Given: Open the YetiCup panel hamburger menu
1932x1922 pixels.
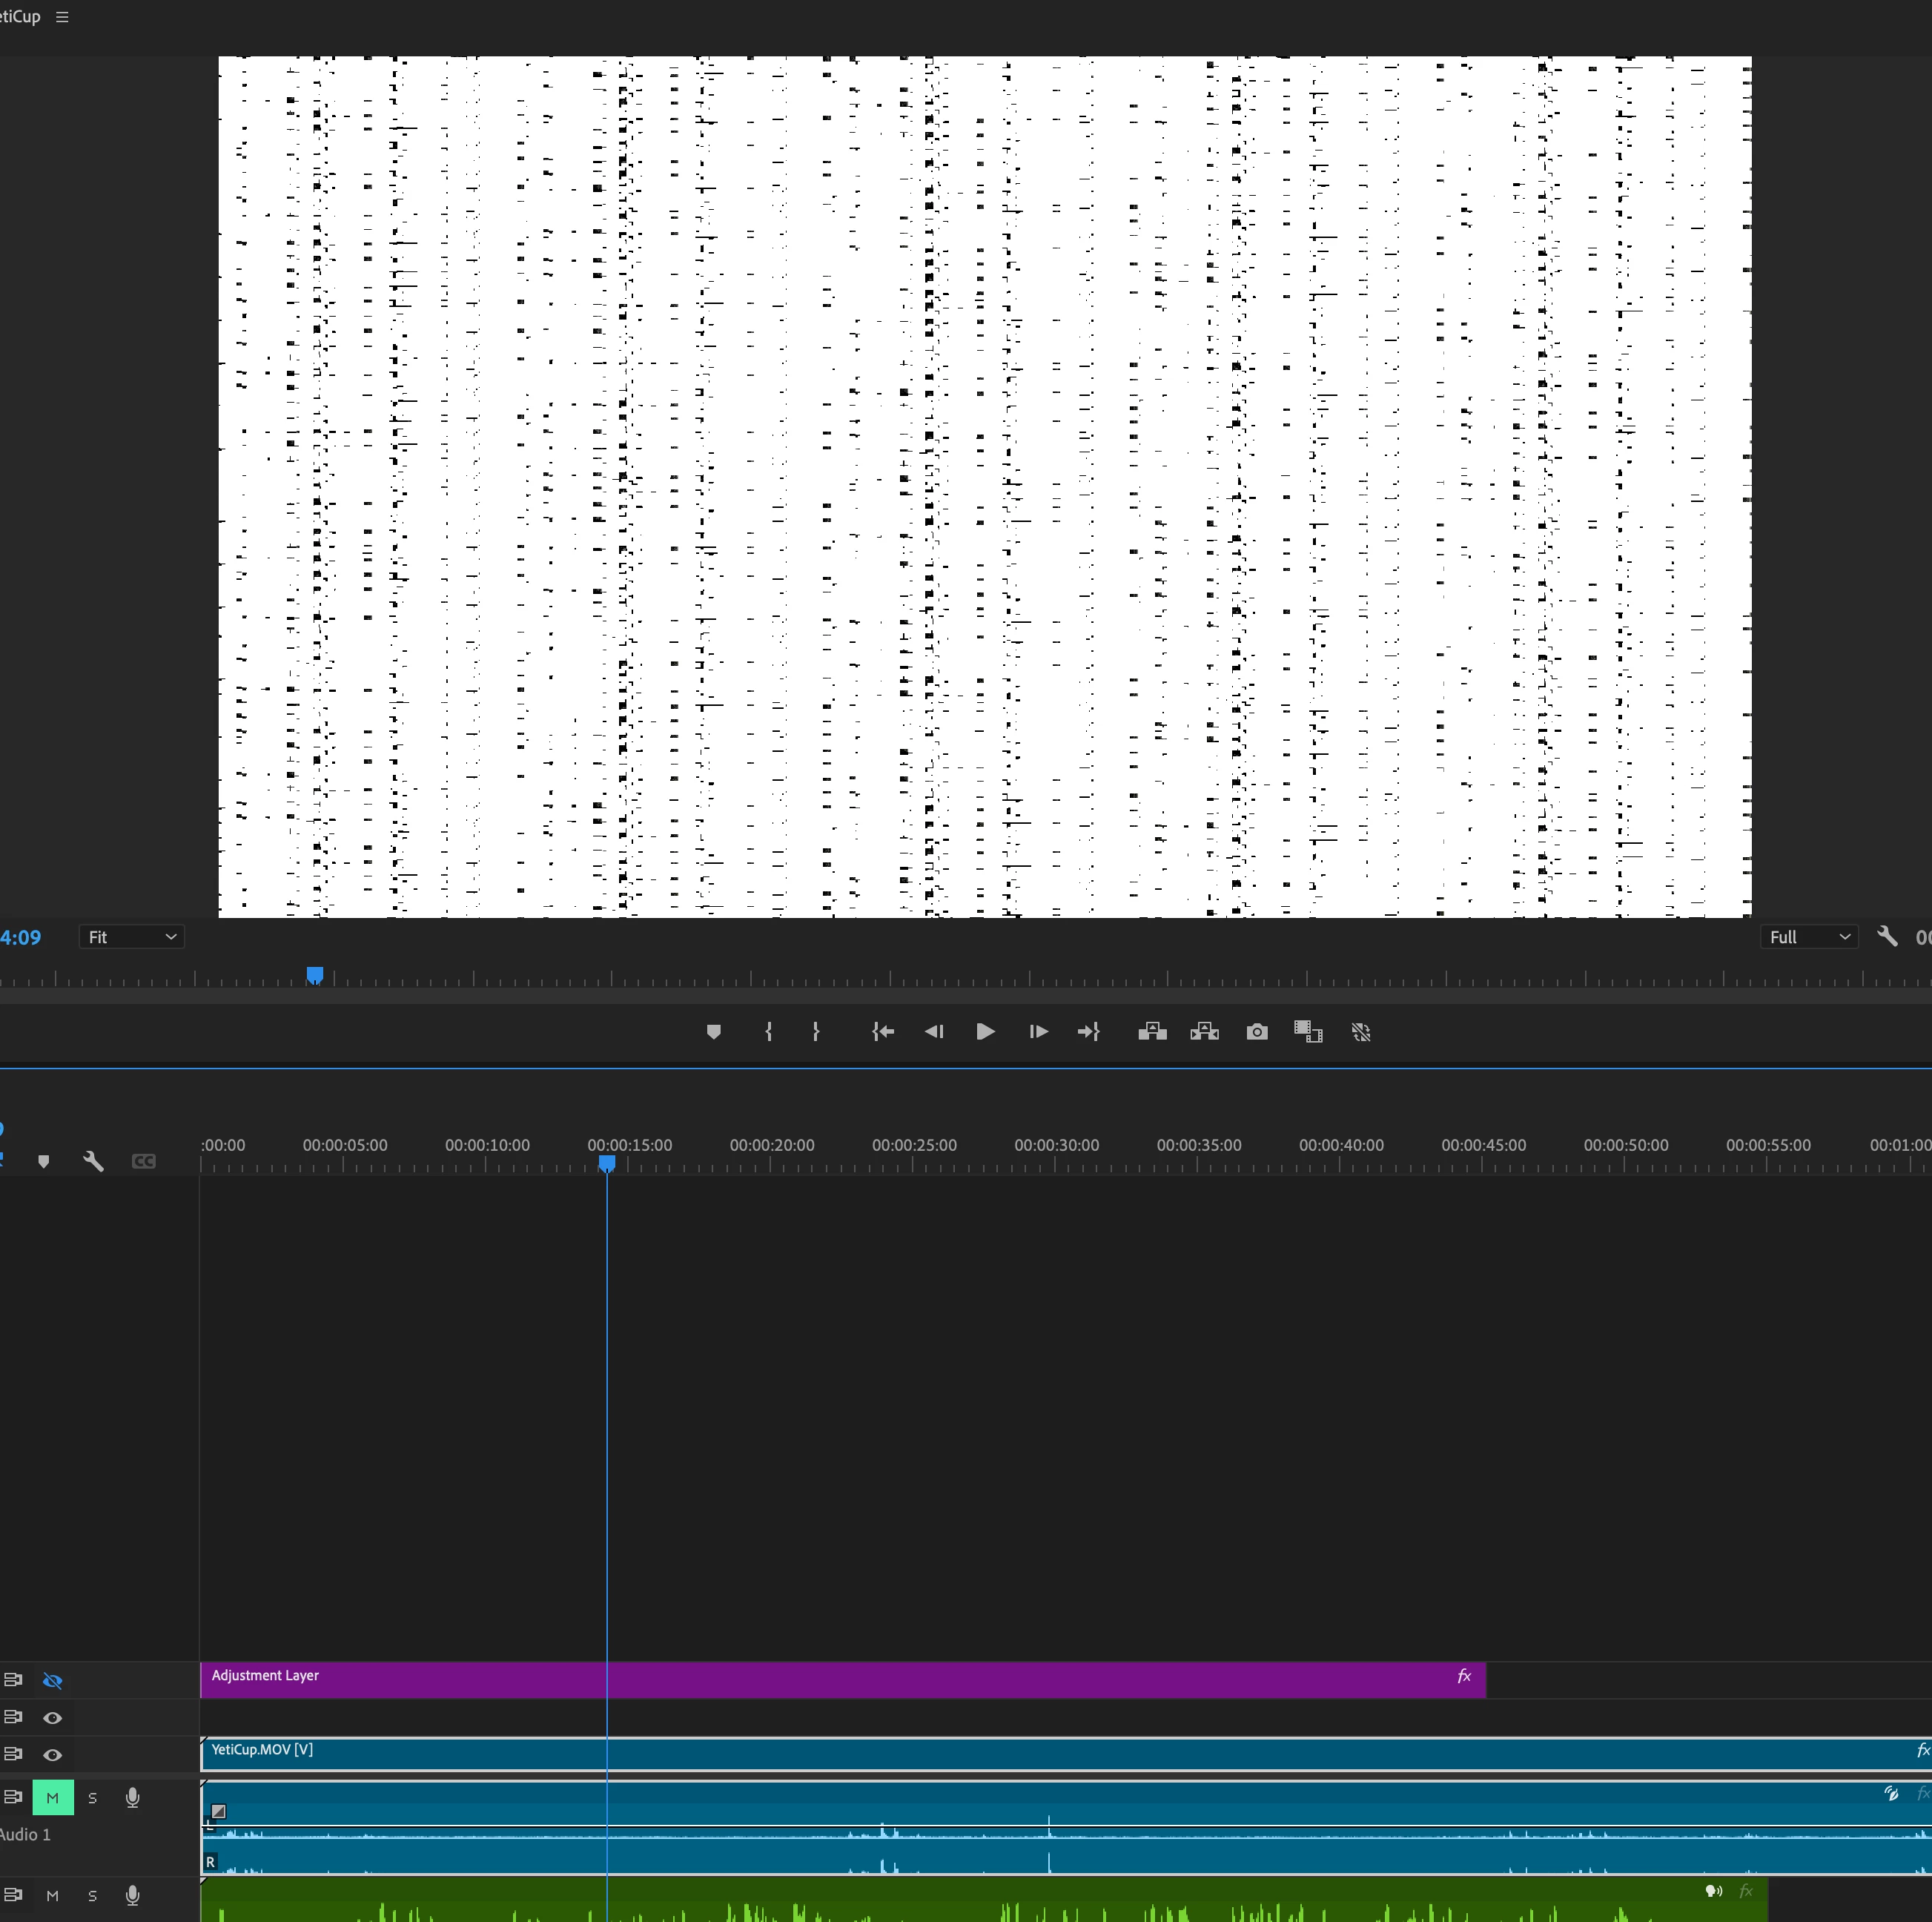Looking at the screenshot, I should 62,17.
